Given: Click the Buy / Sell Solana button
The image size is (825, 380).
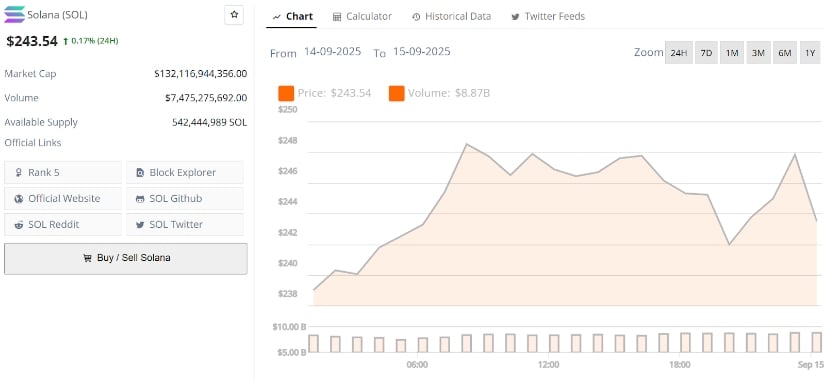Looking at the screenshot, I should [x=126, y=258].
